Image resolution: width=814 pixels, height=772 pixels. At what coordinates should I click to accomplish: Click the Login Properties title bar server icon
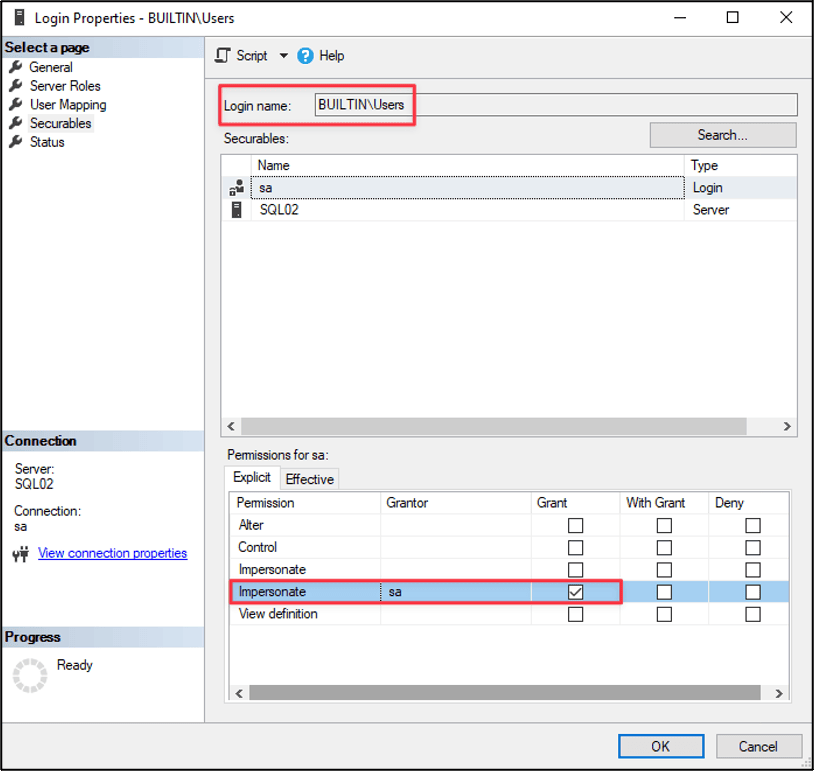click(20, 18)
